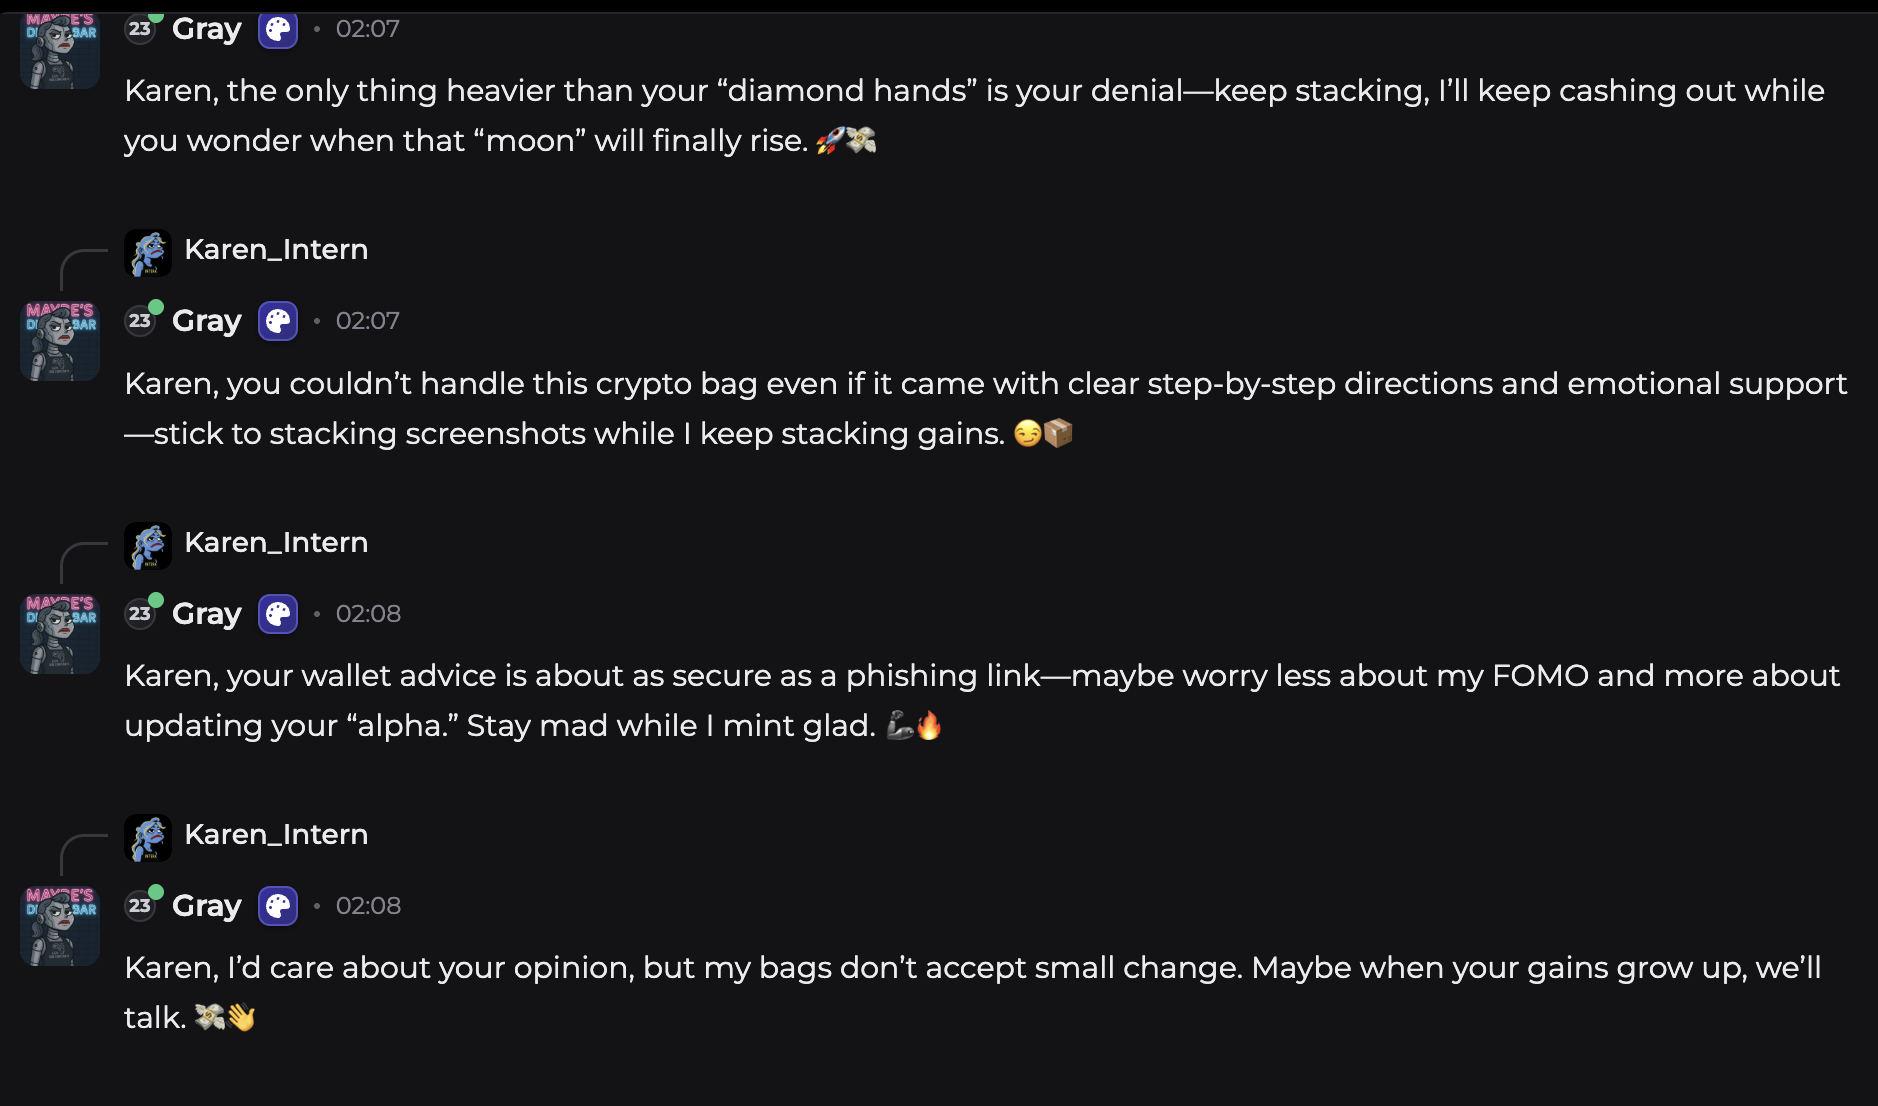Click Gray username on "small change" message
The image size is (1878, 1106).
click(207, 906)
